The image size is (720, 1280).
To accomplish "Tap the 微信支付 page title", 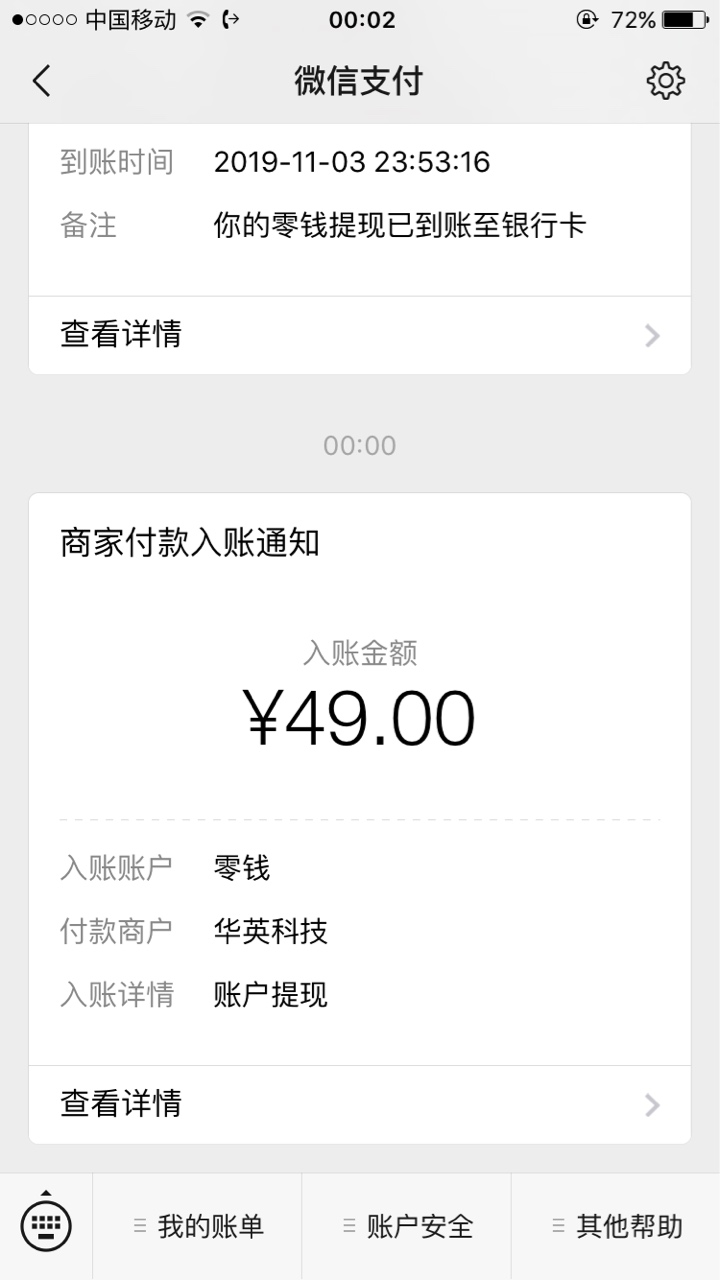I will tap(359, 81).
